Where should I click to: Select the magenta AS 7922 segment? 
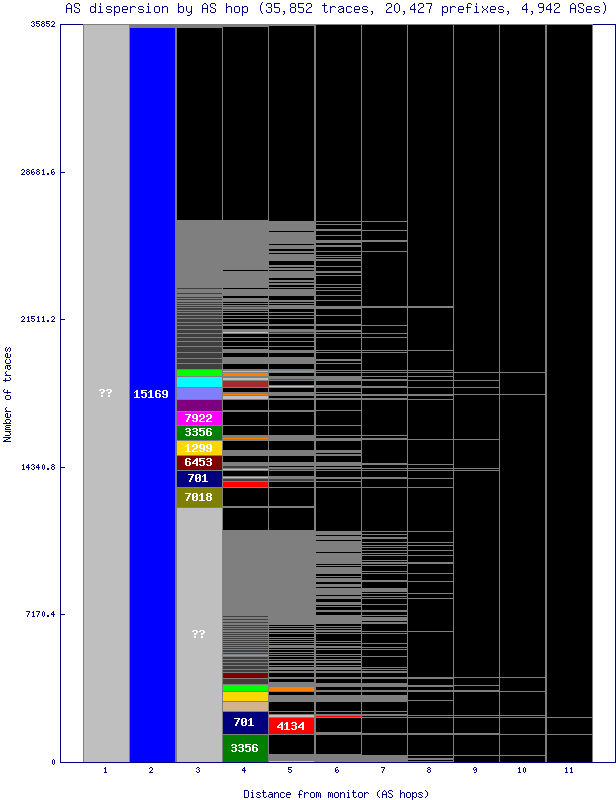pyautogui.click(x=198, y=418)
